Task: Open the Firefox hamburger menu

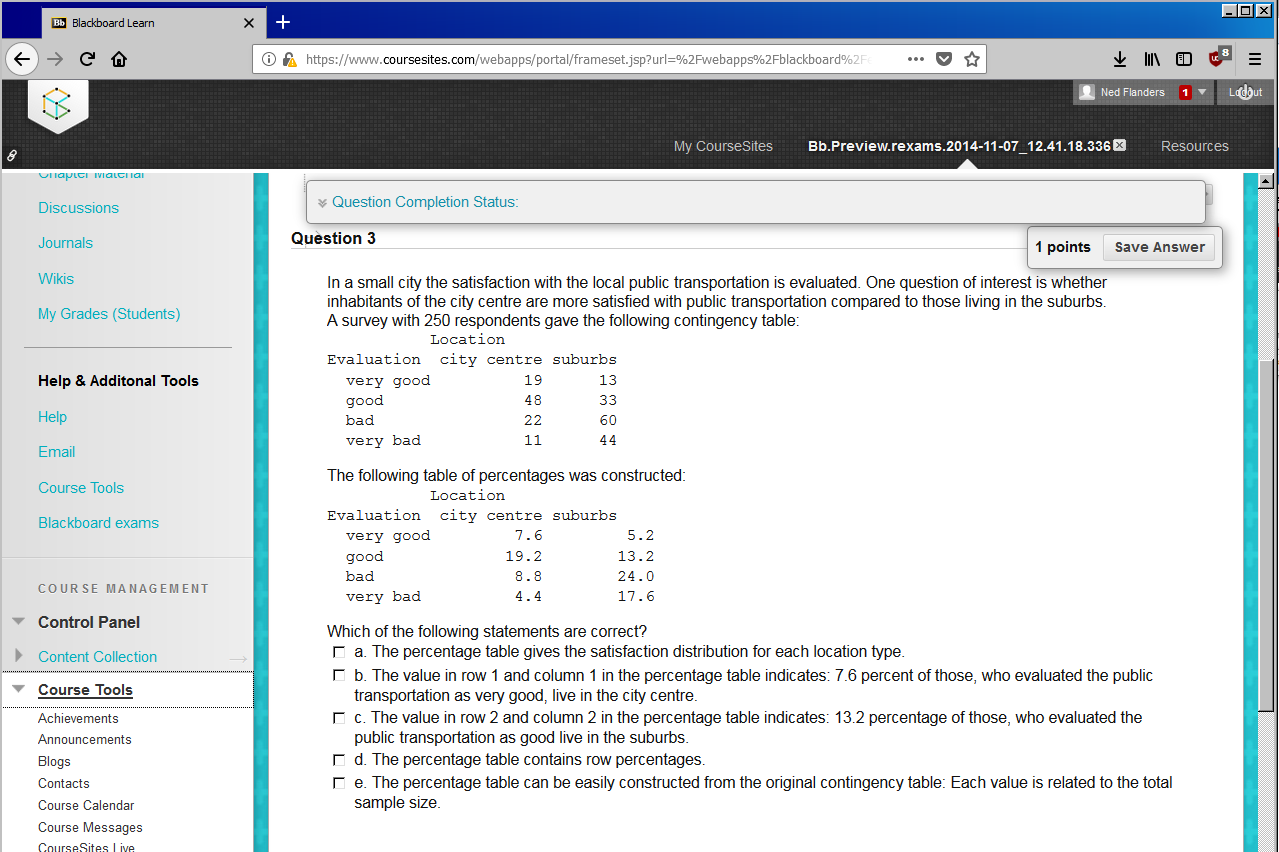Action: coord(1255,59)
